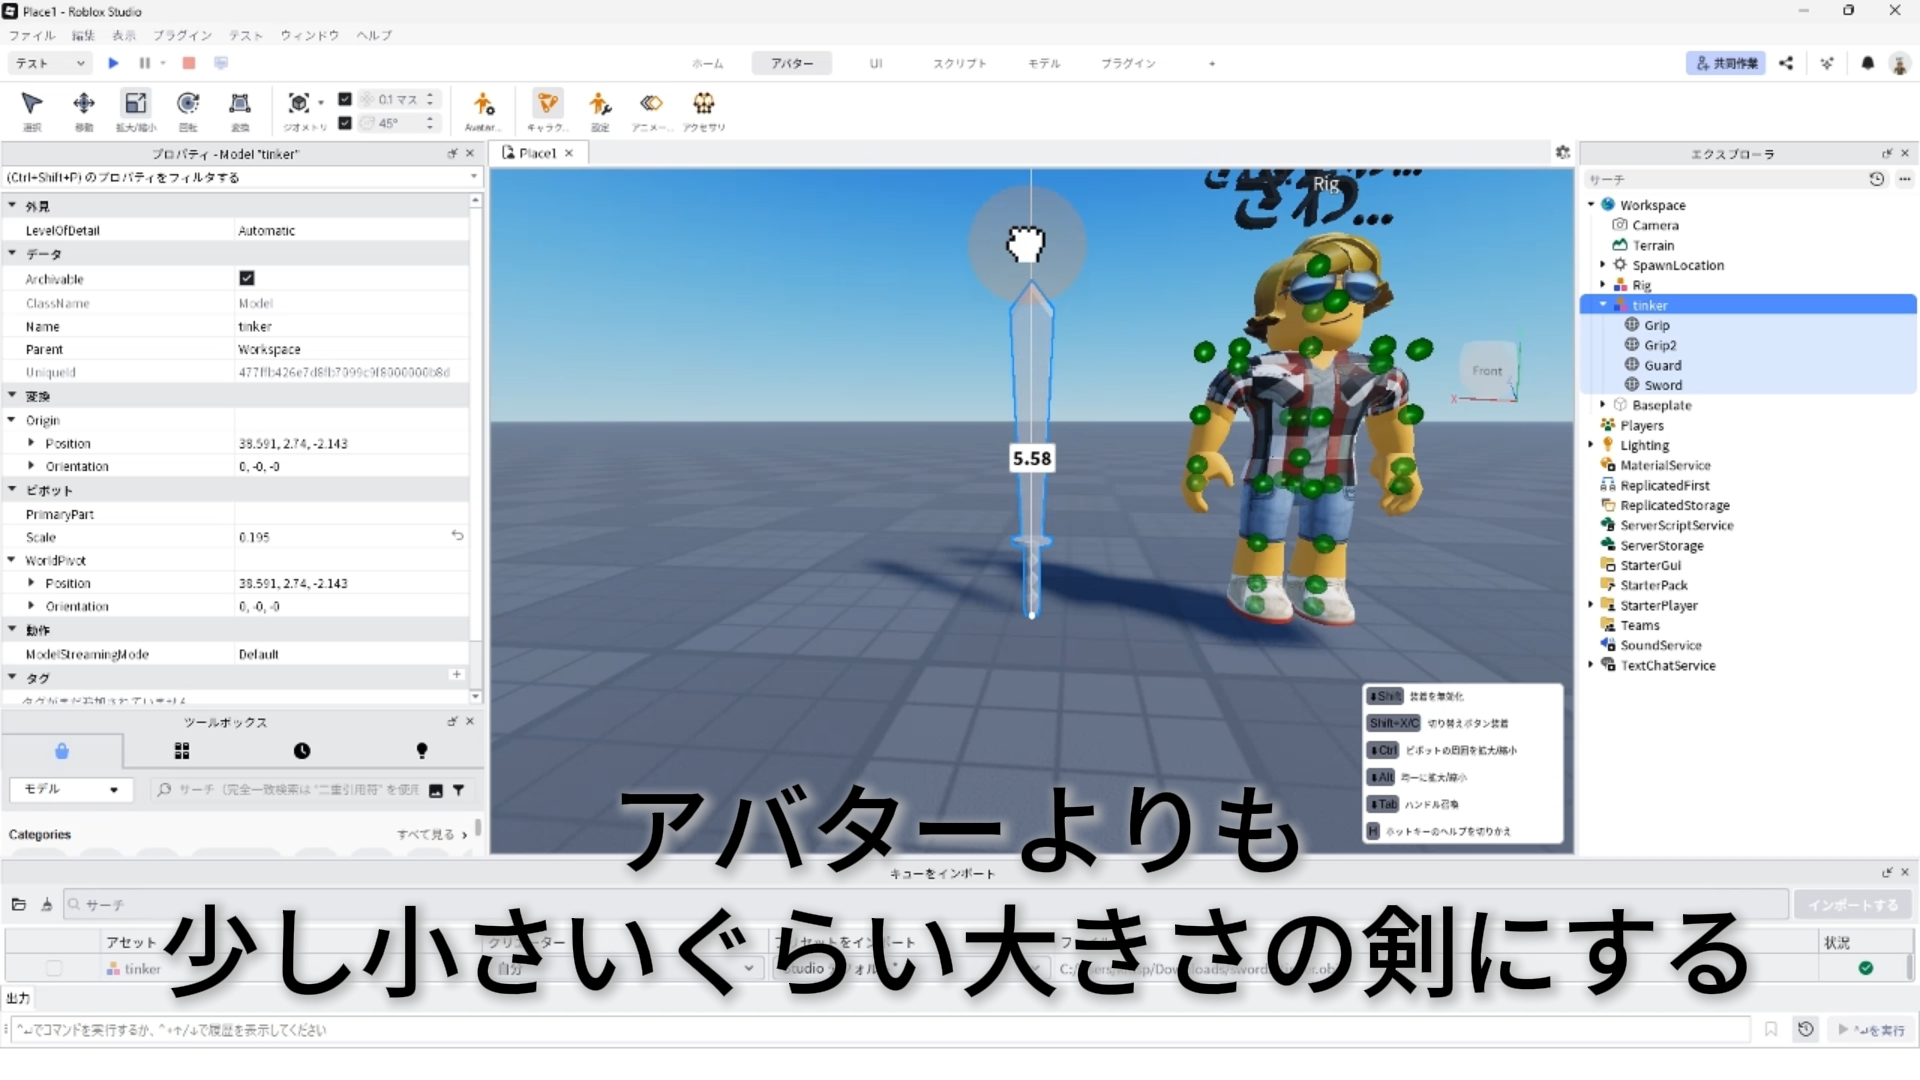Toggle the 45° rotation snap checkbox
Image resolution: width=1920 pixels, height=1080 pixels.
[345, 123]
